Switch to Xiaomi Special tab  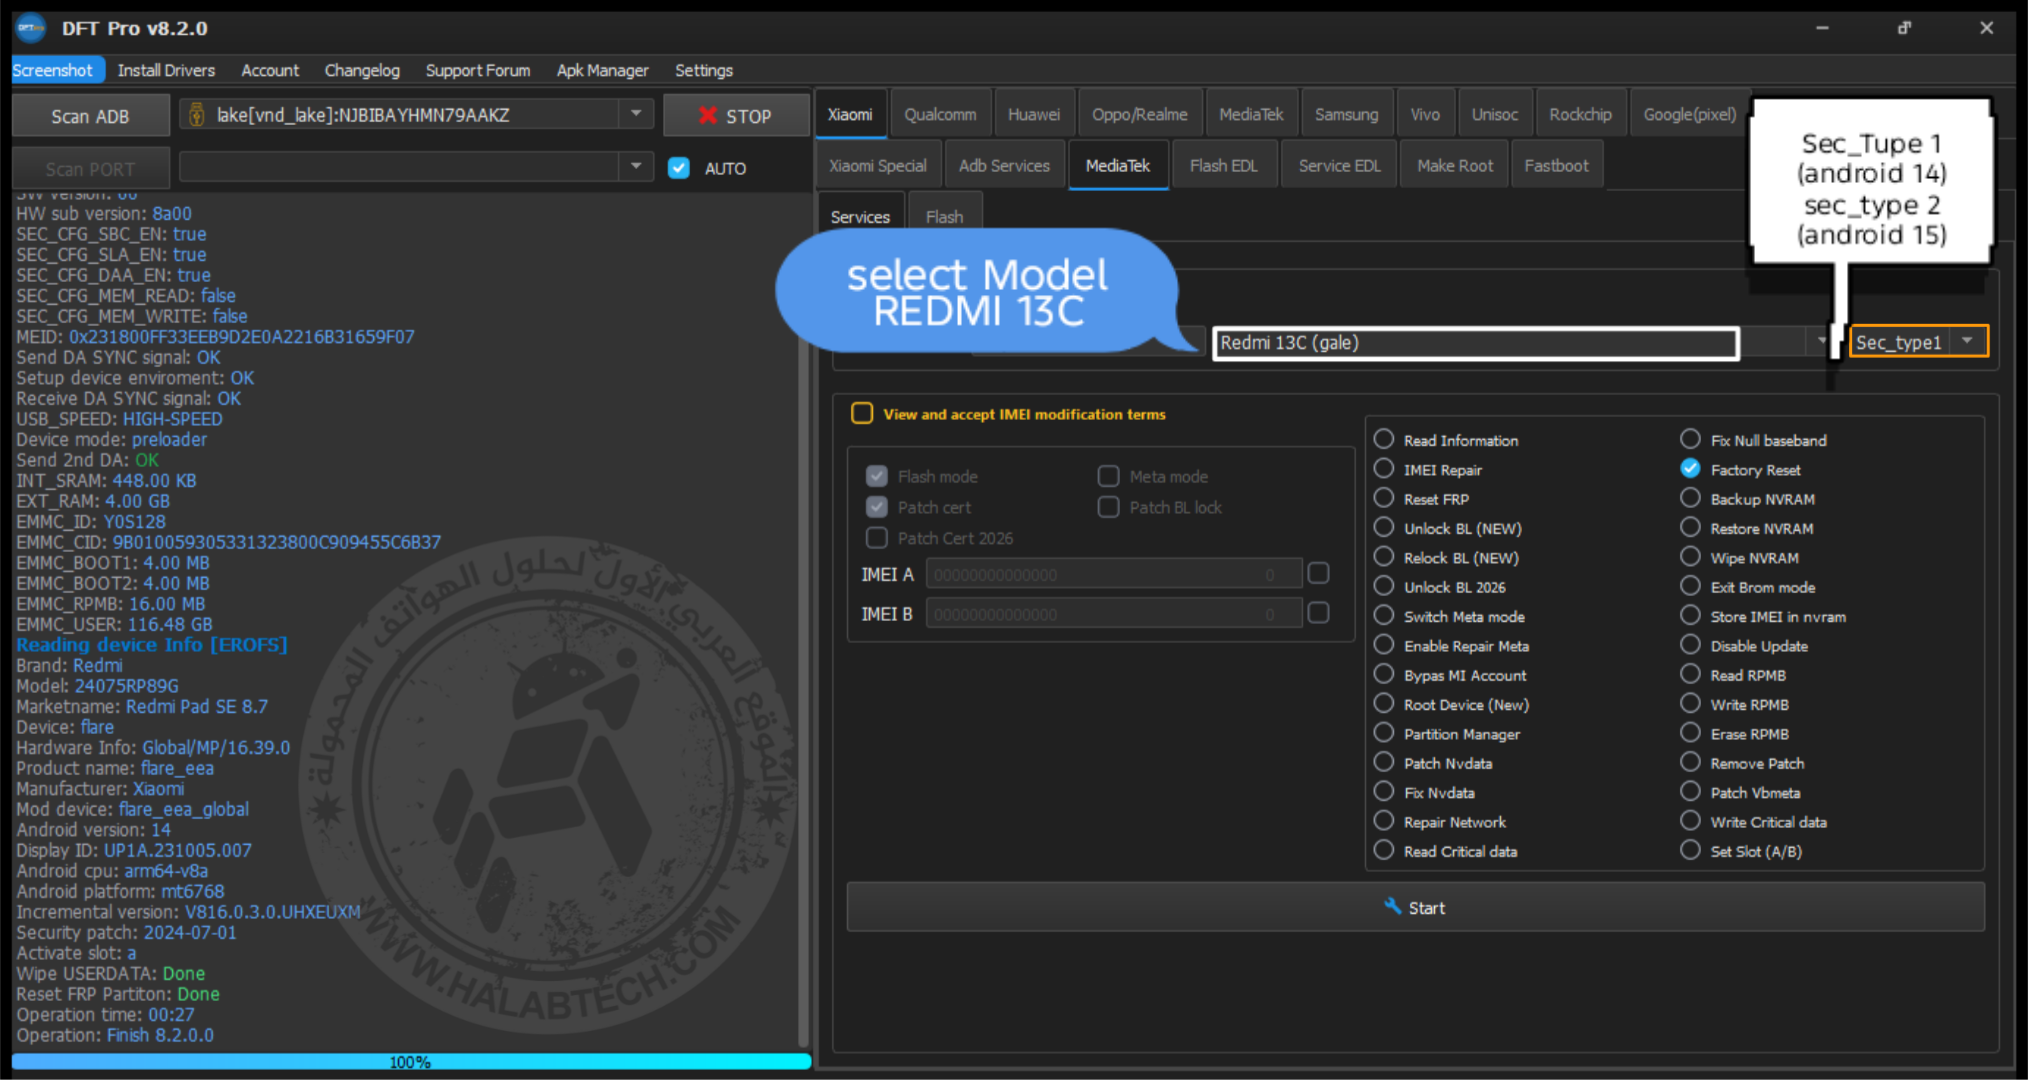click(x=878, y=165)
